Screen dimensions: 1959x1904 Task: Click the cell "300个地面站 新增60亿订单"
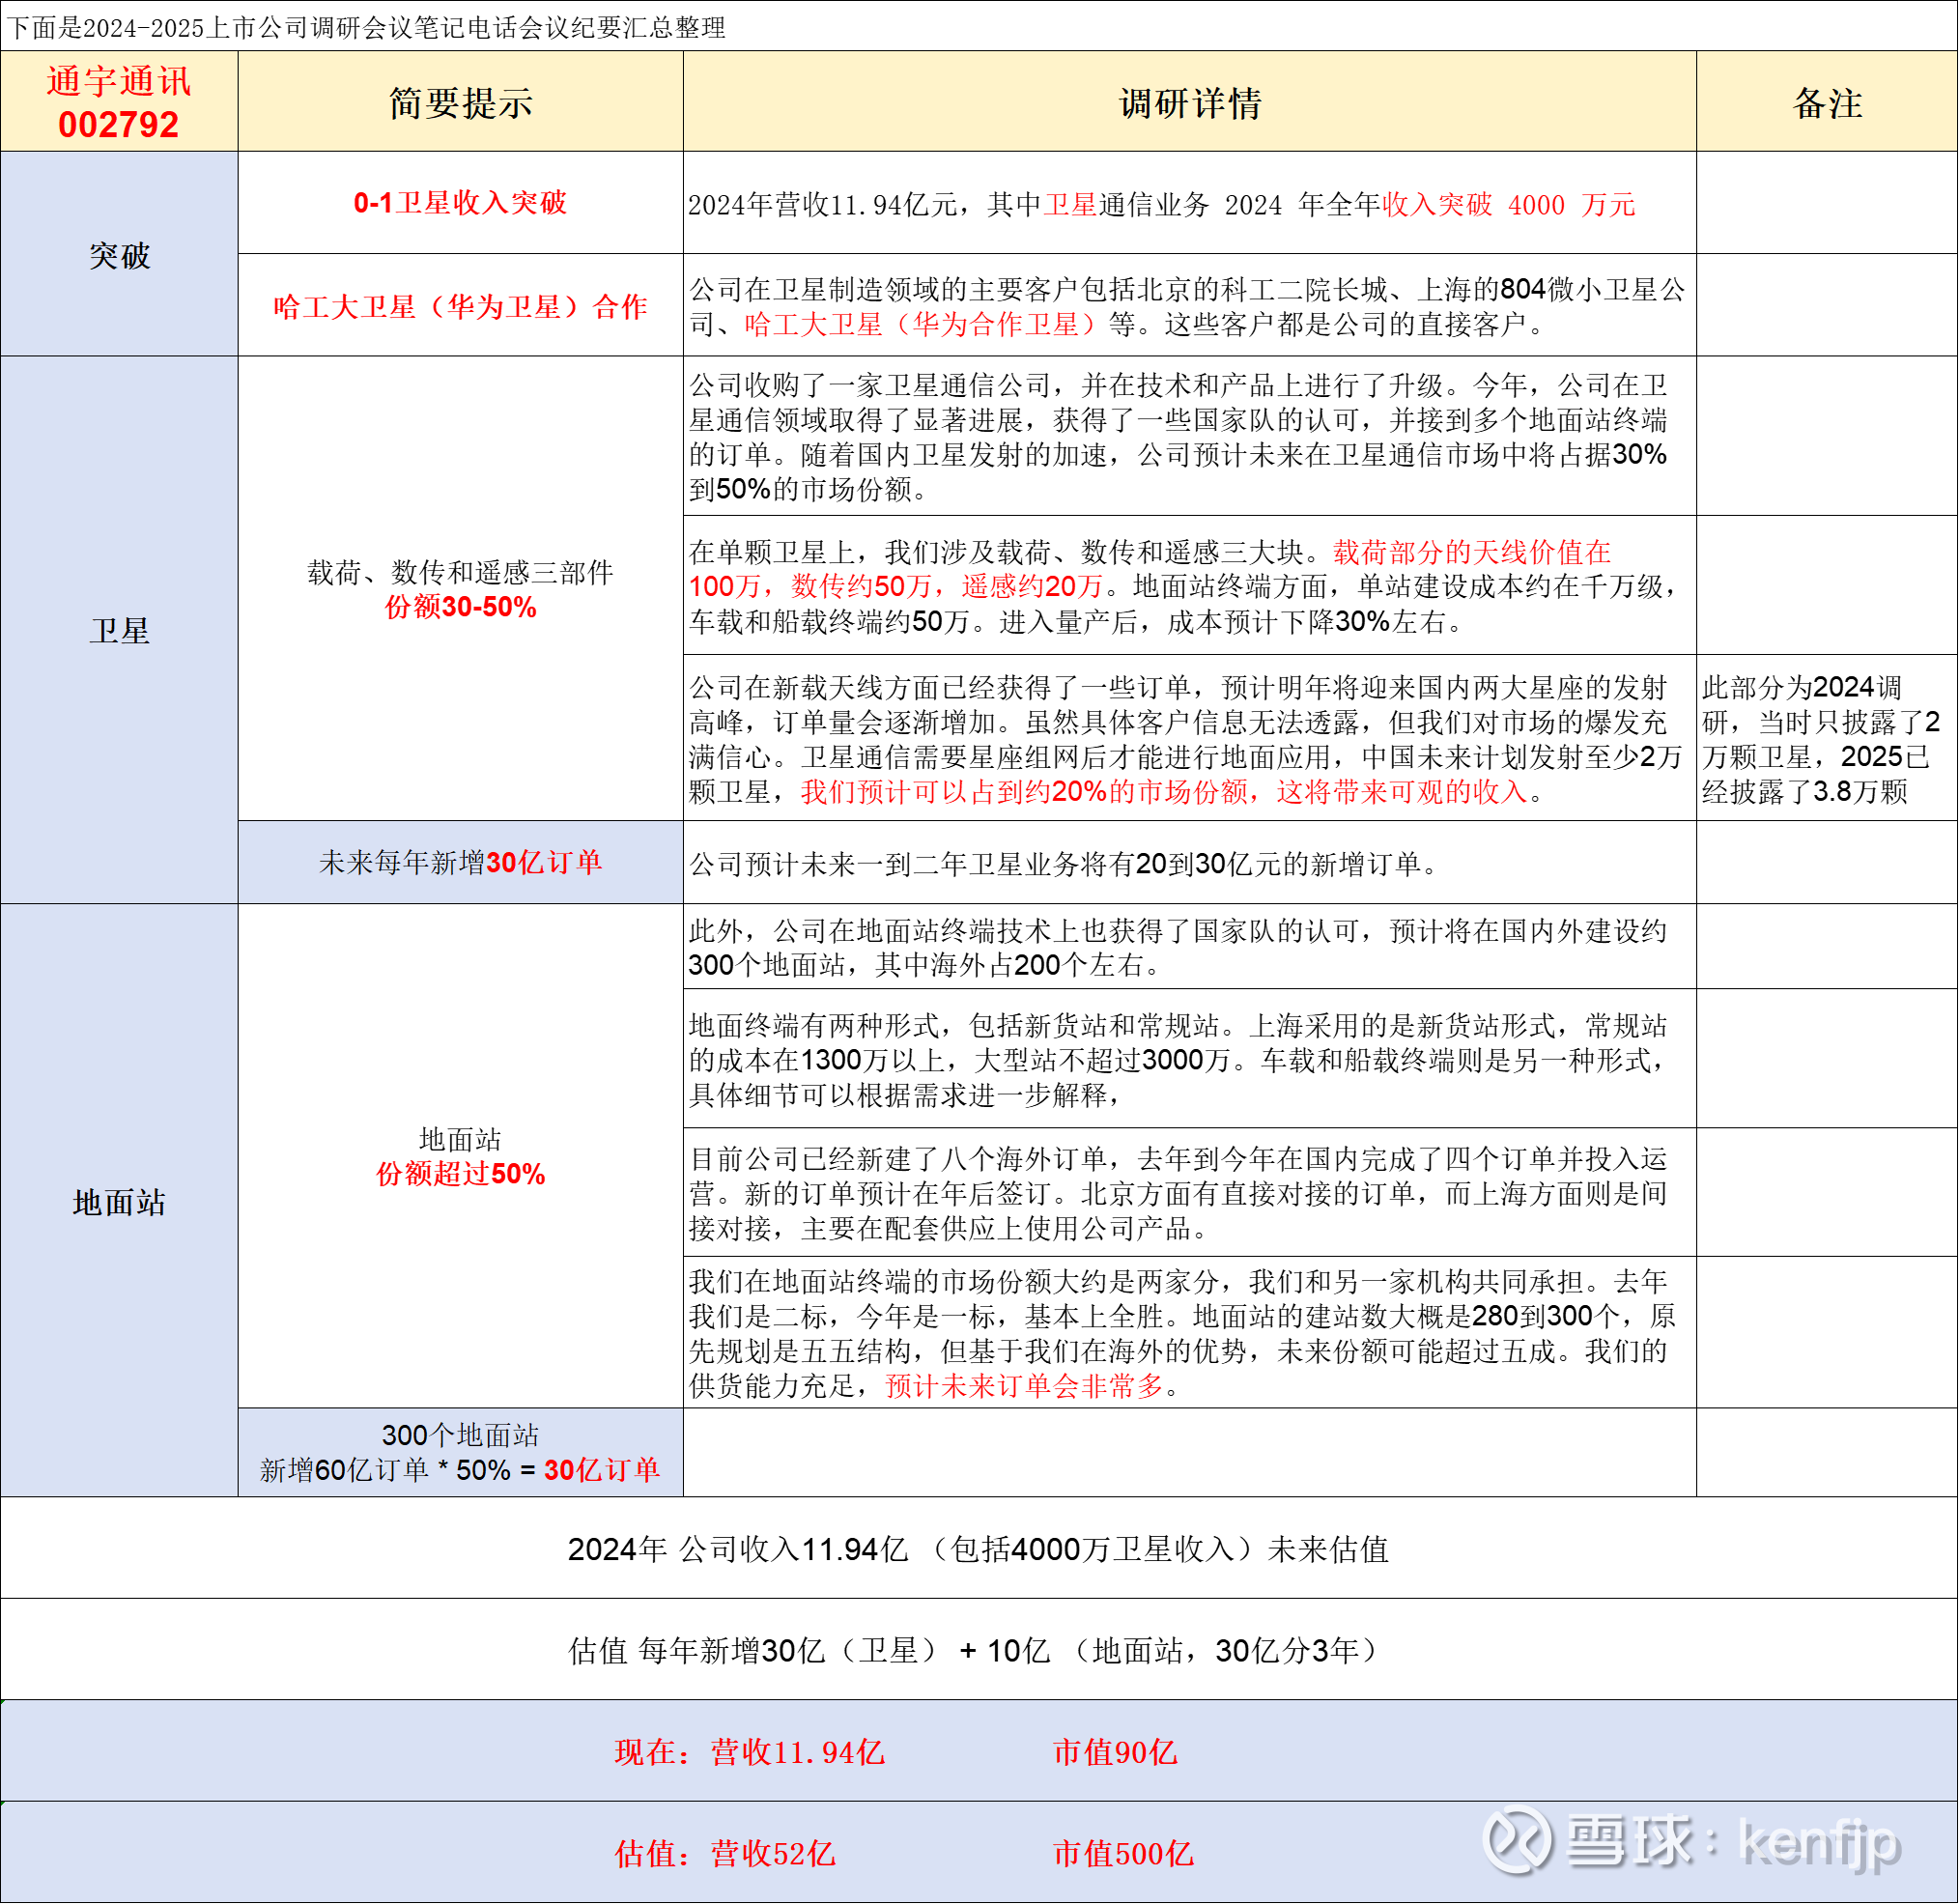tap(461, 1453)
